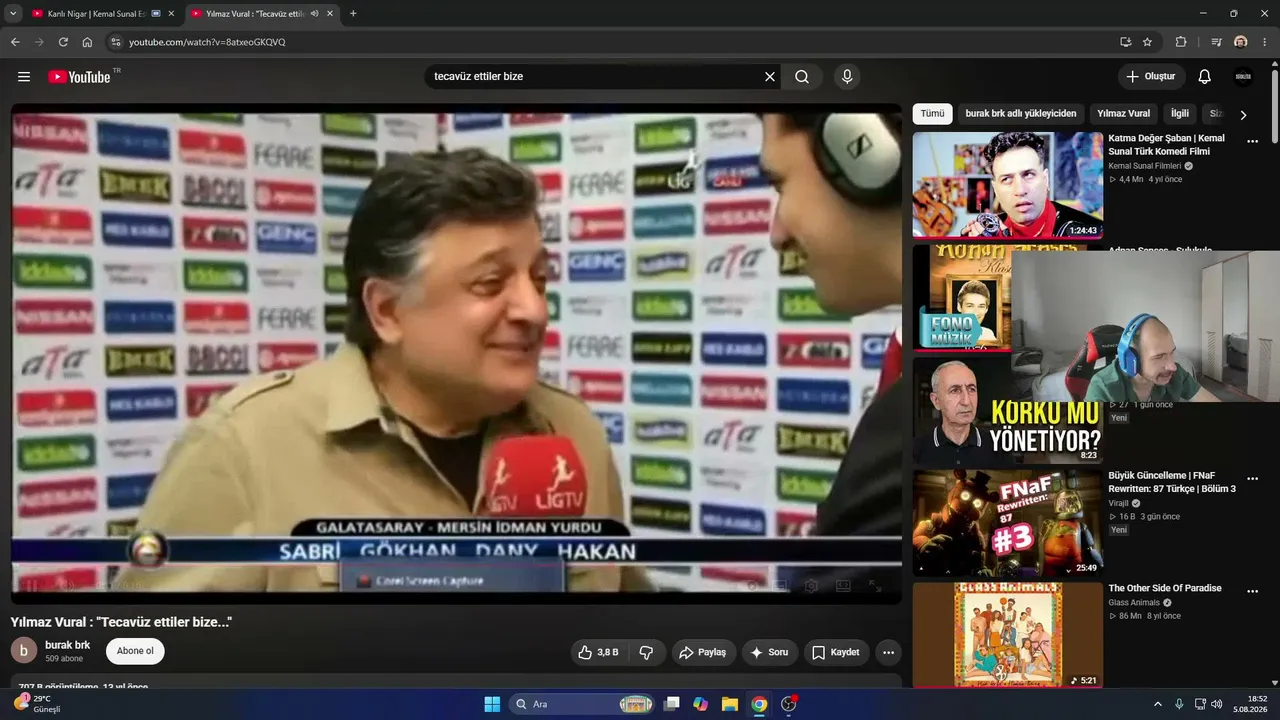The width and height of the screenshot is (1280, 720).
Task: Start voice search with the microphone
Action: pyautogui.click(x=847, y=77)
